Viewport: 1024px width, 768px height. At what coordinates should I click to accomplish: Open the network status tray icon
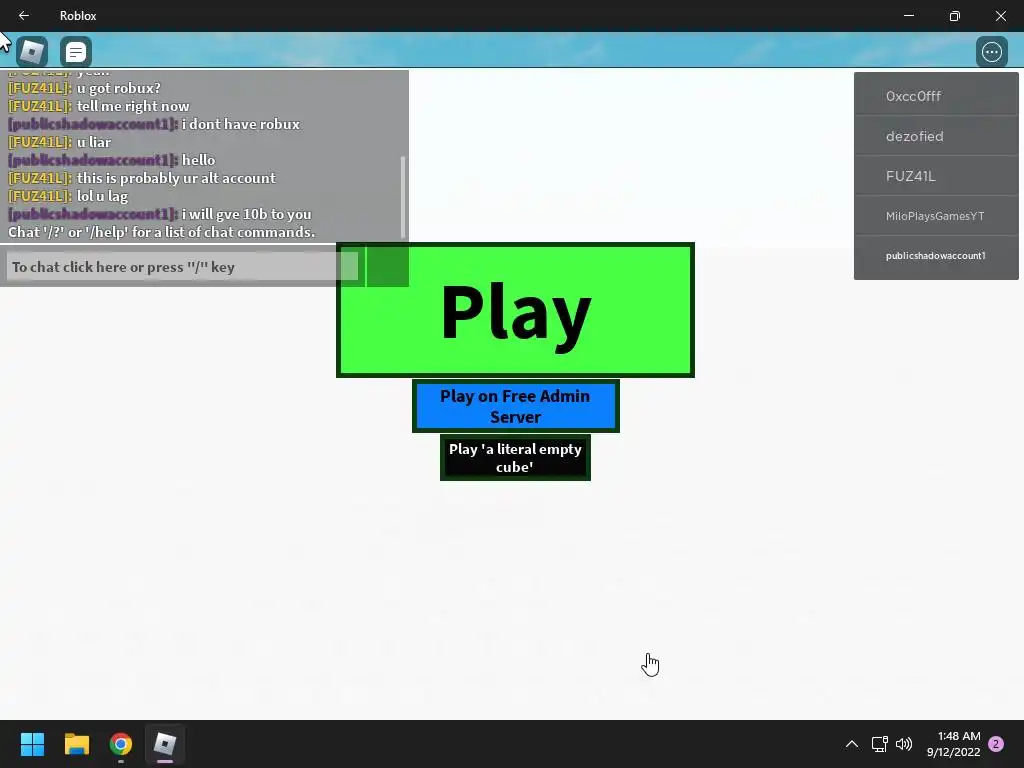[x=880, y=744]
